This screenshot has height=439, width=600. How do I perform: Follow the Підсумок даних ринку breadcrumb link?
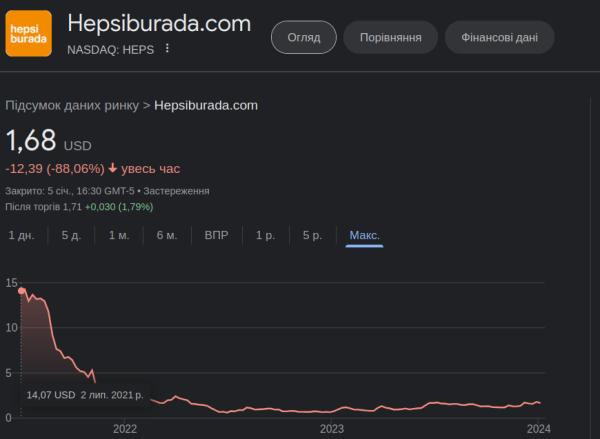[72, 105]
